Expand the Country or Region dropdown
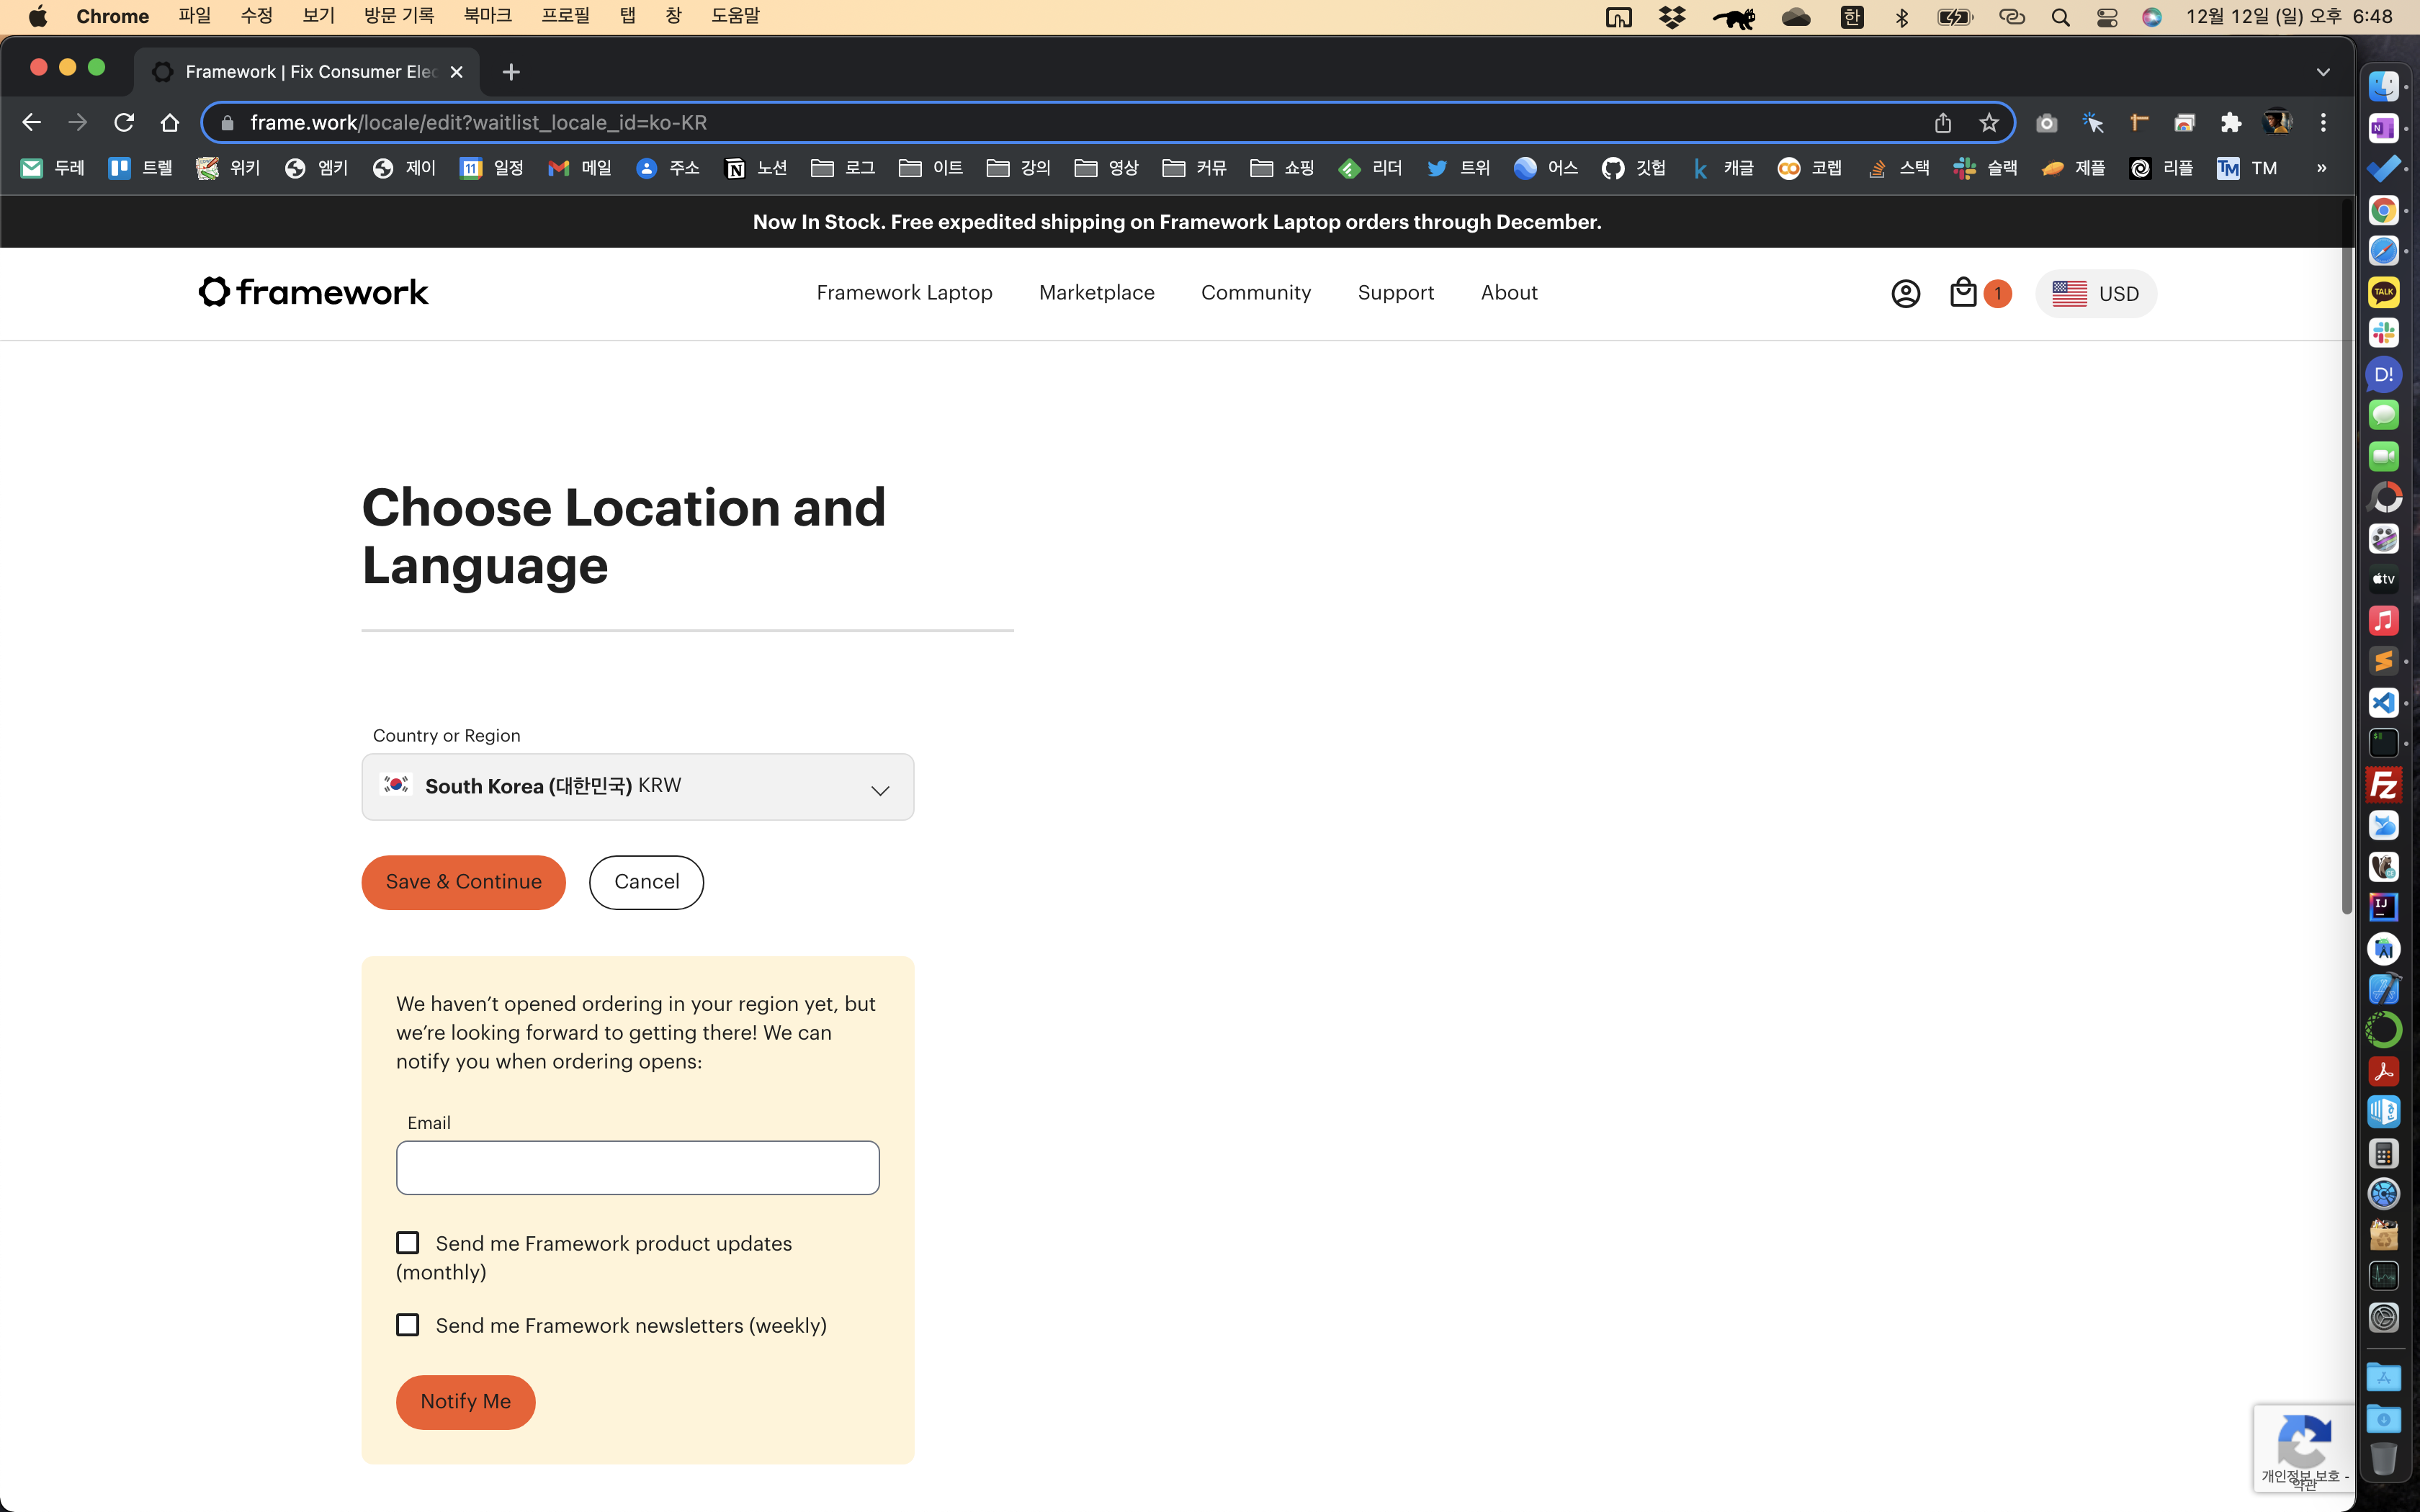2420x1512 pixels. pos(637,787)
